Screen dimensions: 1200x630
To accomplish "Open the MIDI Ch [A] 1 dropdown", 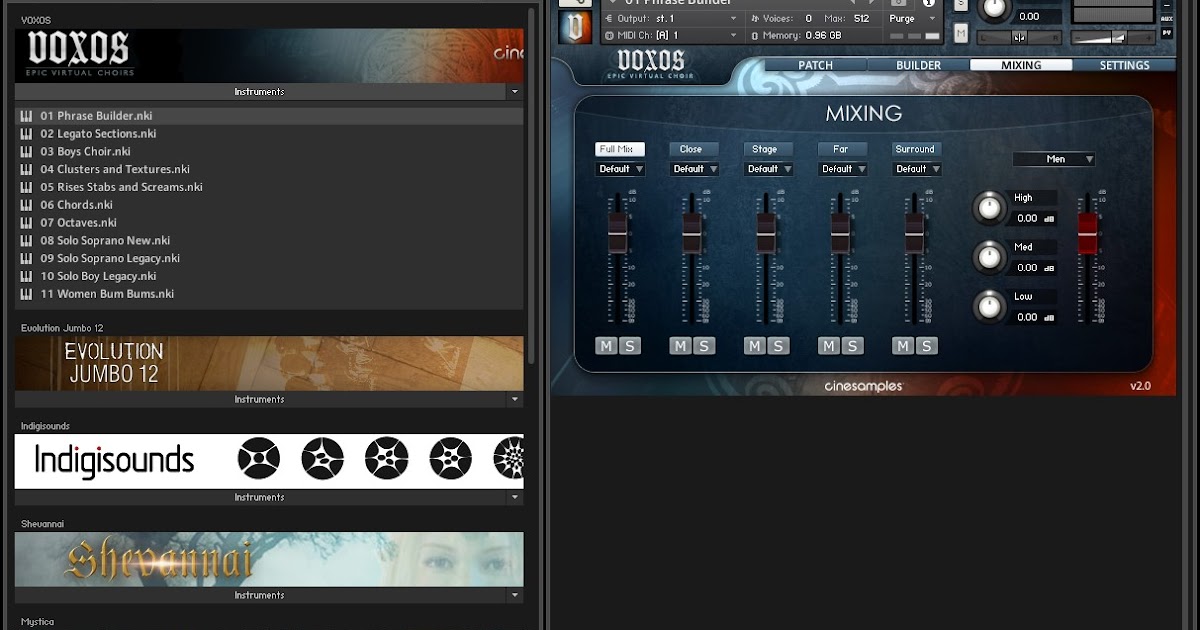I will click(x=673, y=35).
